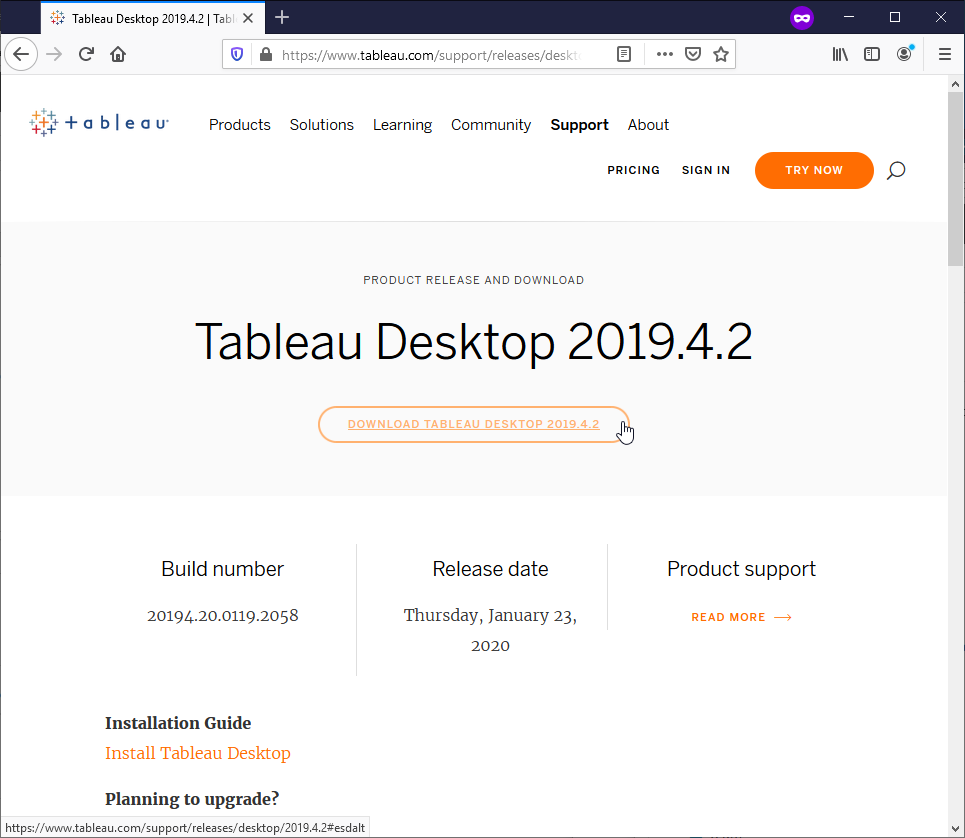Click the scrollbar up arrow

click(x=955, y=84)
